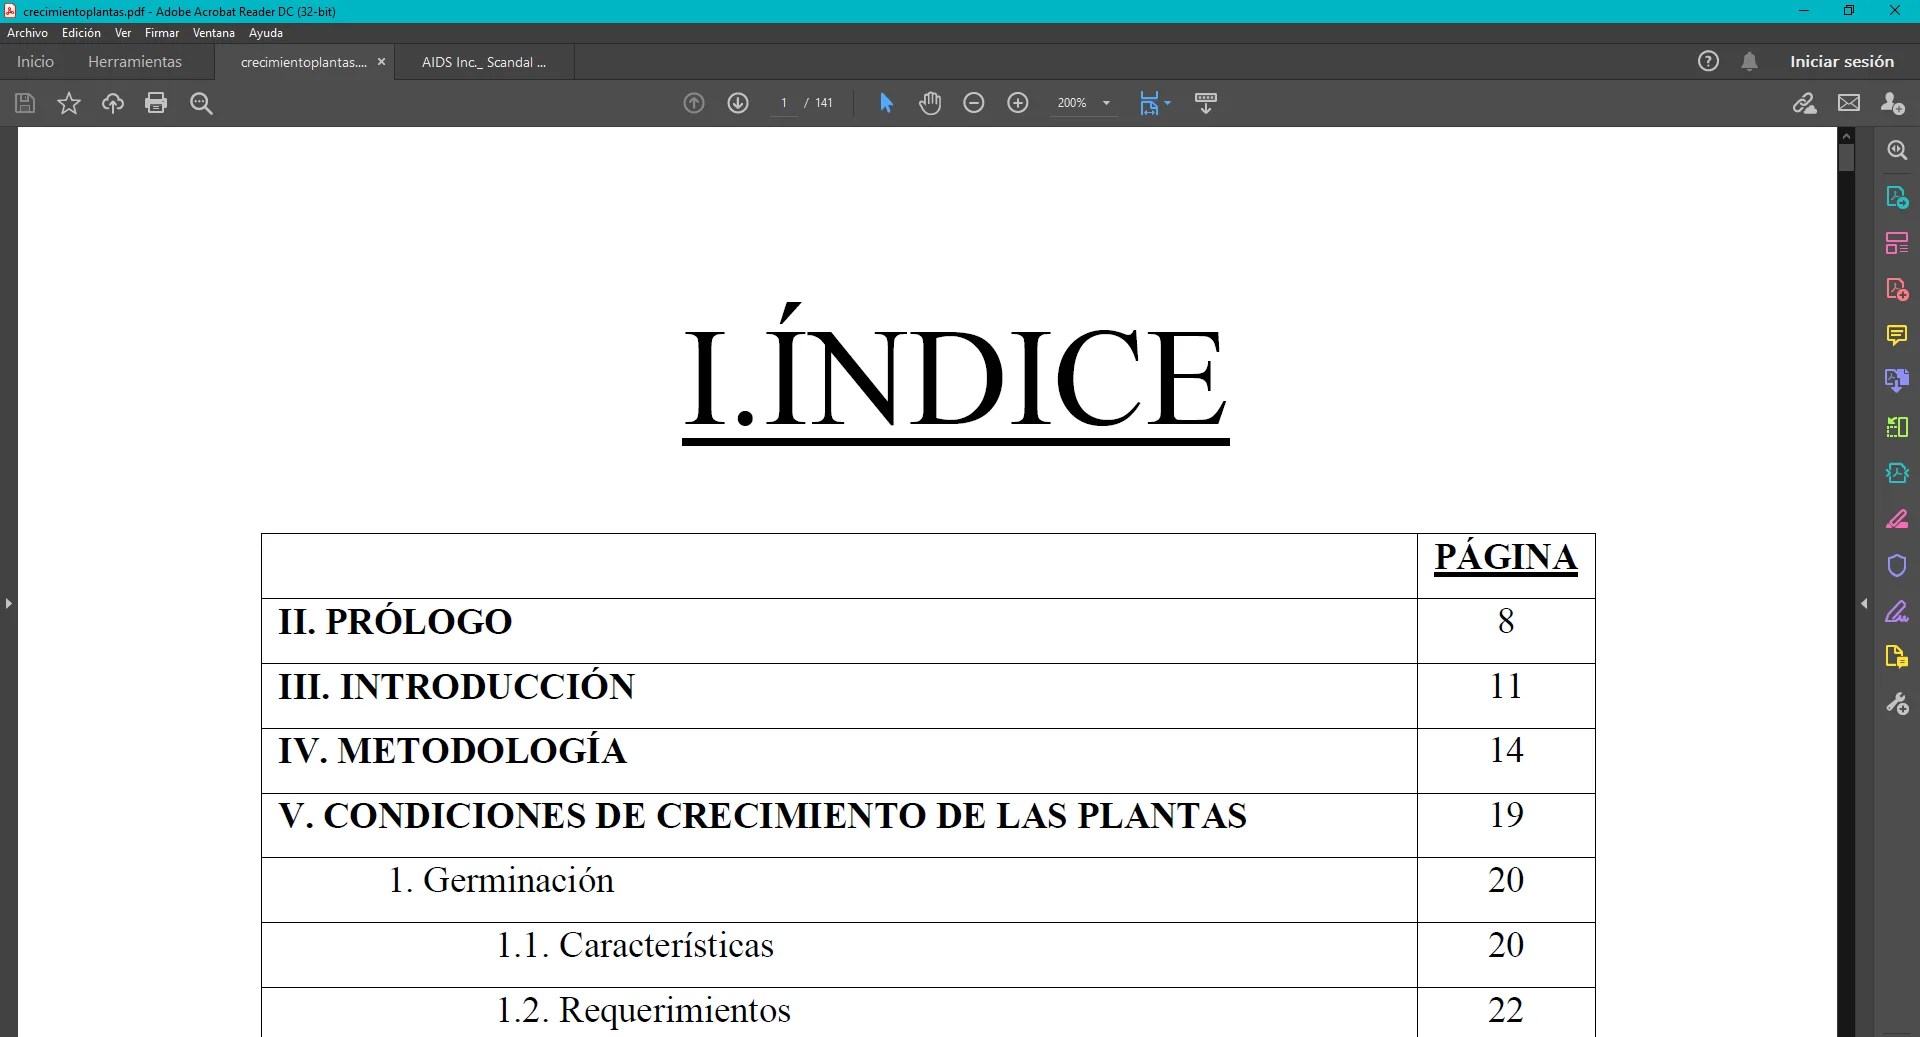Open the Help question mark icon
Screen dimensions: 1920x1037
click(1708, 61)
